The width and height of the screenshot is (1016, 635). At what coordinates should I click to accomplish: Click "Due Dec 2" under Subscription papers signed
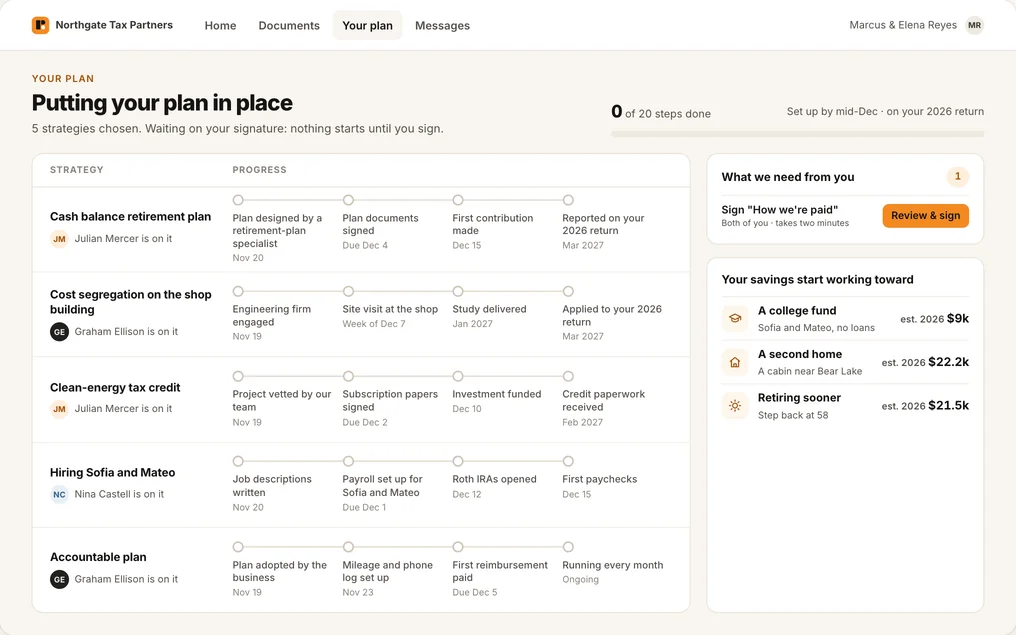[365, 422]
